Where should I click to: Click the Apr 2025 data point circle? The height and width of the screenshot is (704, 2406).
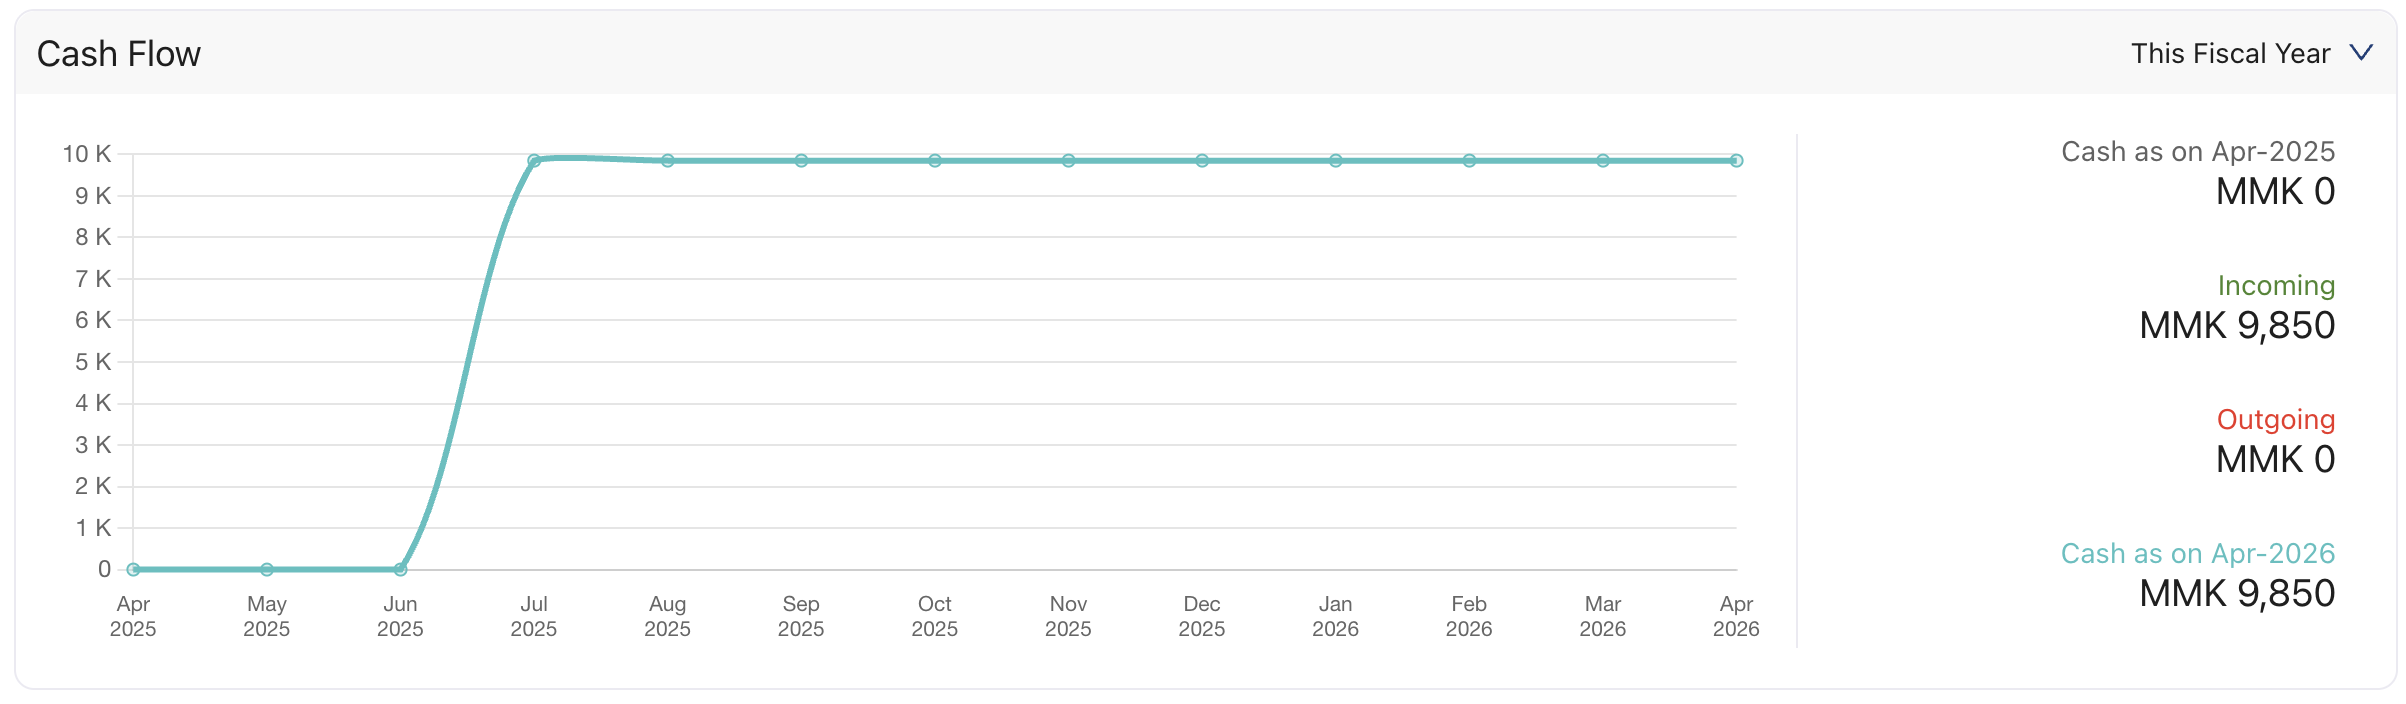(133, 568)
